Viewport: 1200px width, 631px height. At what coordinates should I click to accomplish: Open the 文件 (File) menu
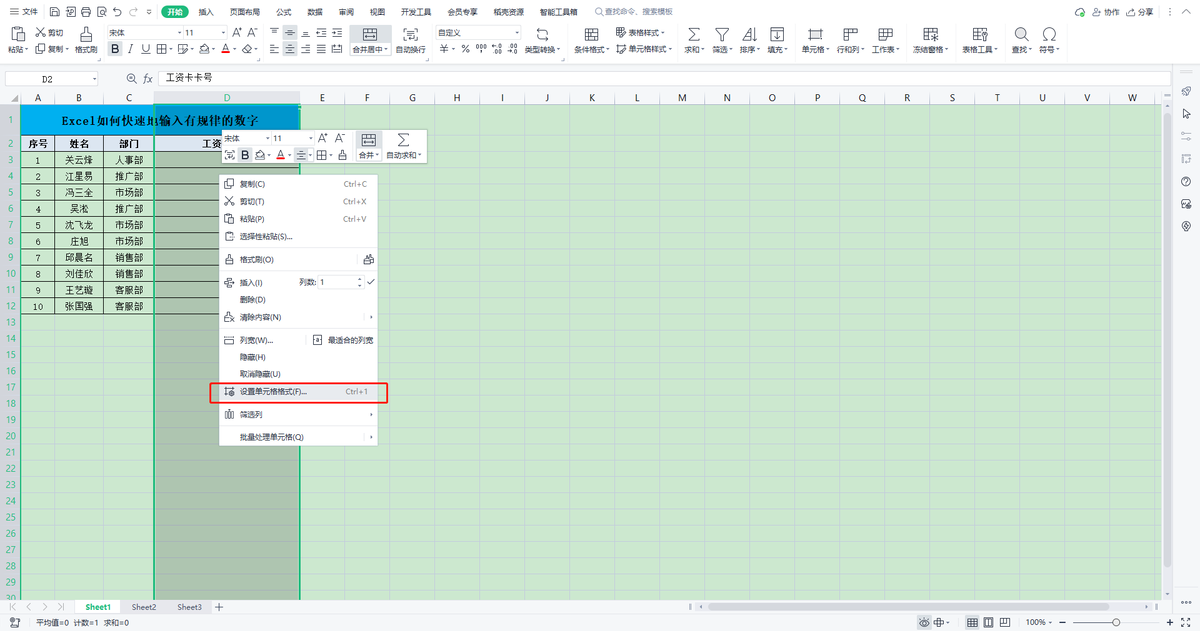coord(24,12)
